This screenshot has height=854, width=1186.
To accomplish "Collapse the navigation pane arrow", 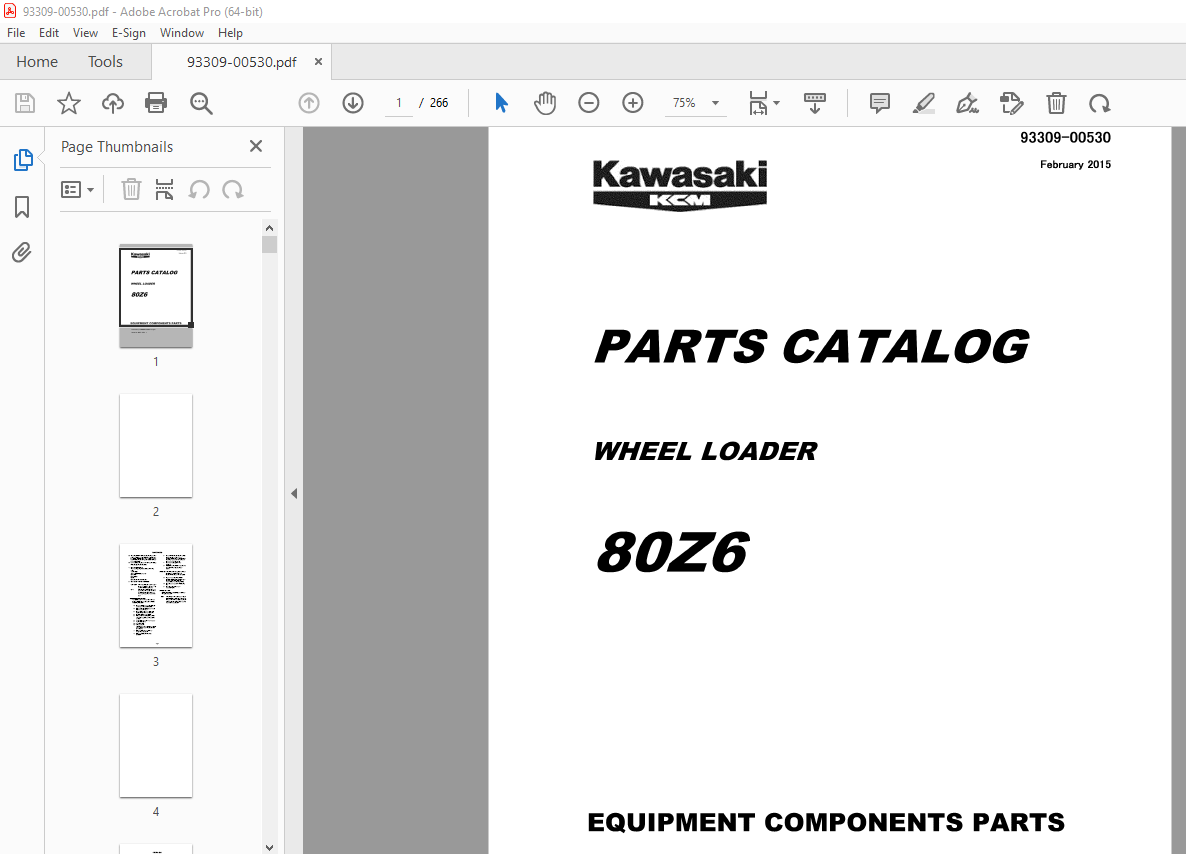I will [293, 493].
